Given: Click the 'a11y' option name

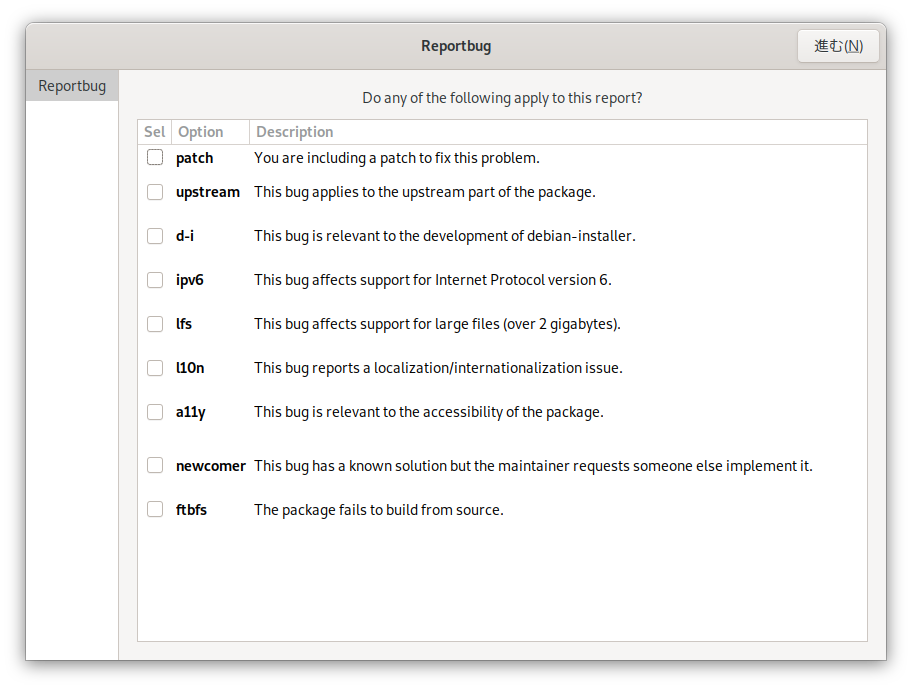Looking at the screenshot, I should pyautogui.click(x=191, y=412).
